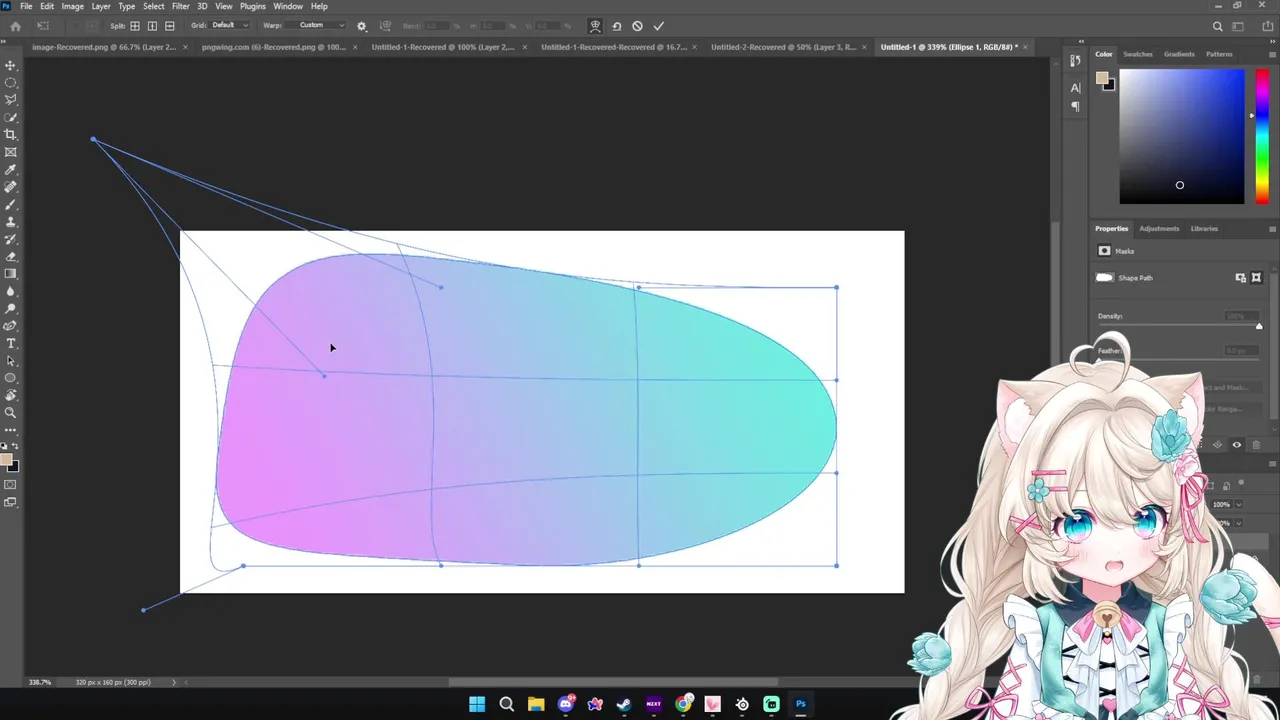Open the Filter menu

coord(181,6)
